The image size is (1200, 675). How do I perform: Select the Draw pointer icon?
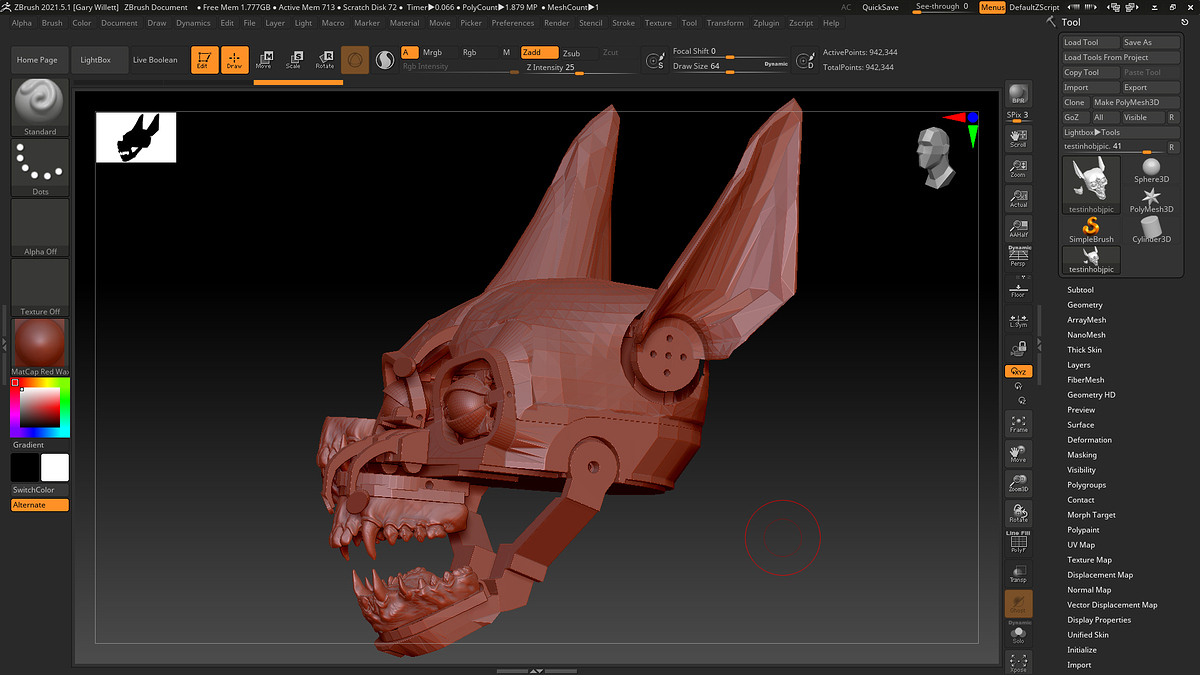pyautogui.click(x=234, y=60)
